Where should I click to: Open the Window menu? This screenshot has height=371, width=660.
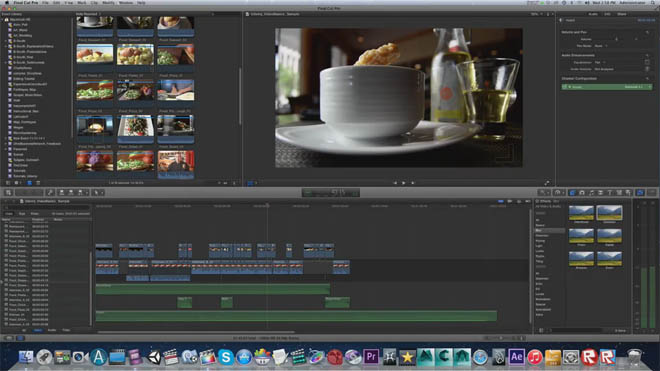pyautogui.click(x=125, y=3)
